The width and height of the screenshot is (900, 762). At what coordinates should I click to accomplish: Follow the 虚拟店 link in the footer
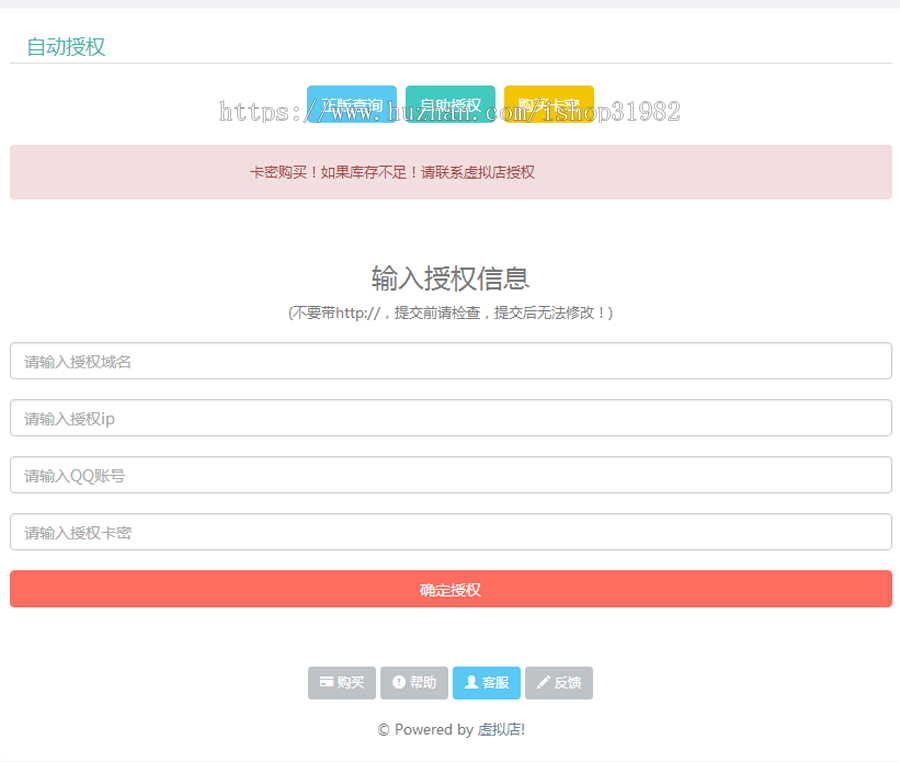pyautogui.click(x=500, y=730)
